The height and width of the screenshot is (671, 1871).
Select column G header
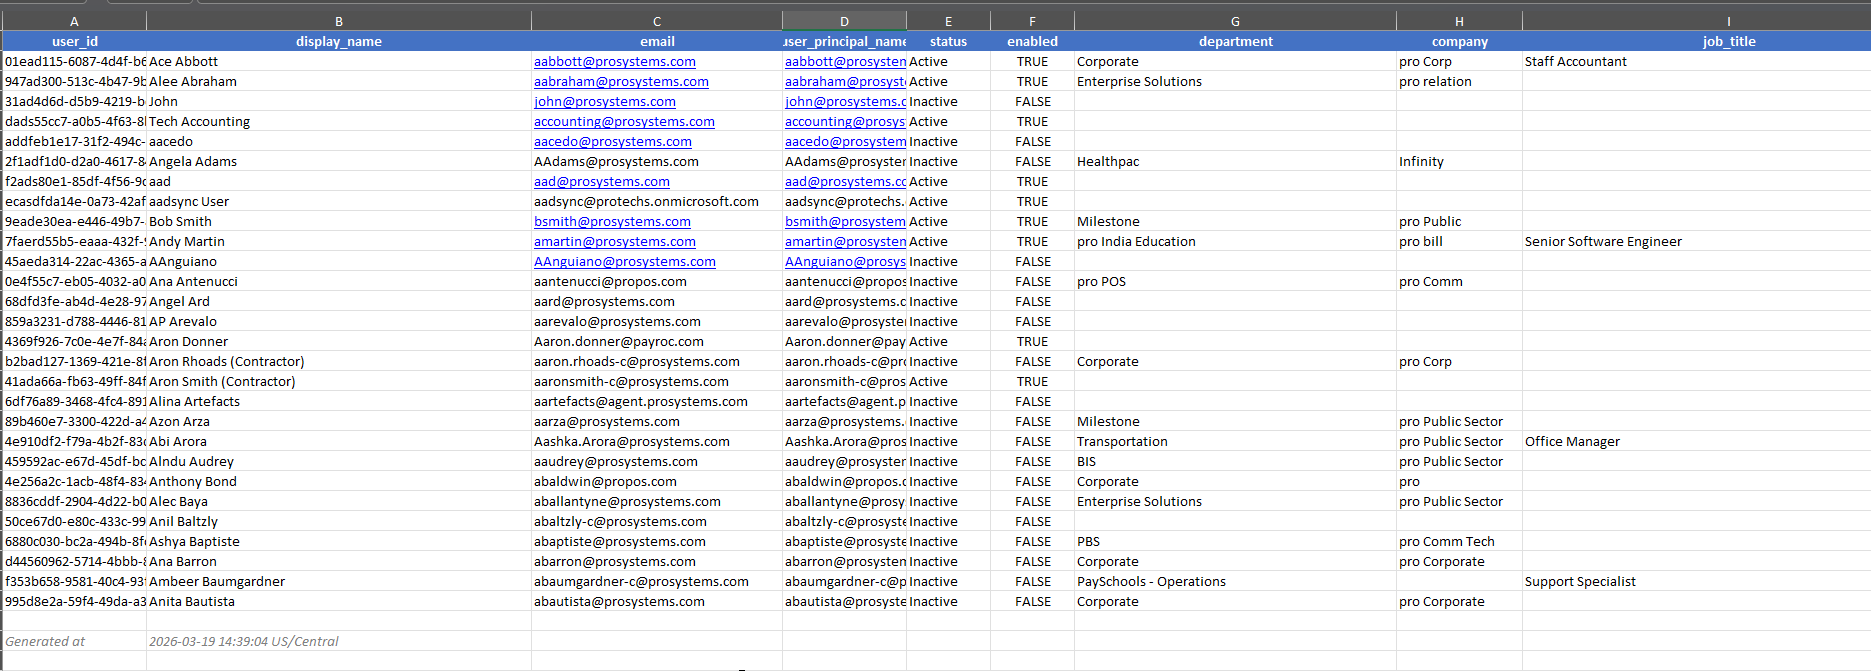pyautogui.click(x=1235, y=21)
